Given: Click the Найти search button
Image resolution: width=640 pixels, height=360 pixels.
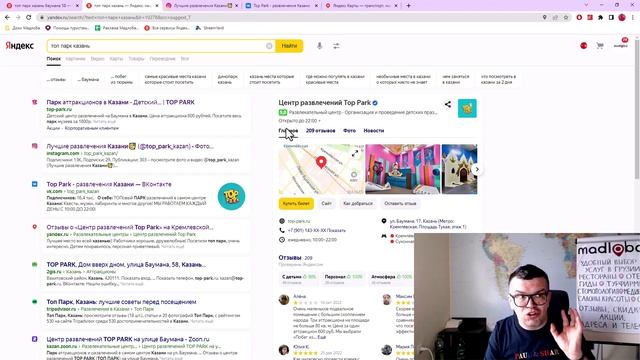Looking at the screenshot, I should click(x=289, y=46).
